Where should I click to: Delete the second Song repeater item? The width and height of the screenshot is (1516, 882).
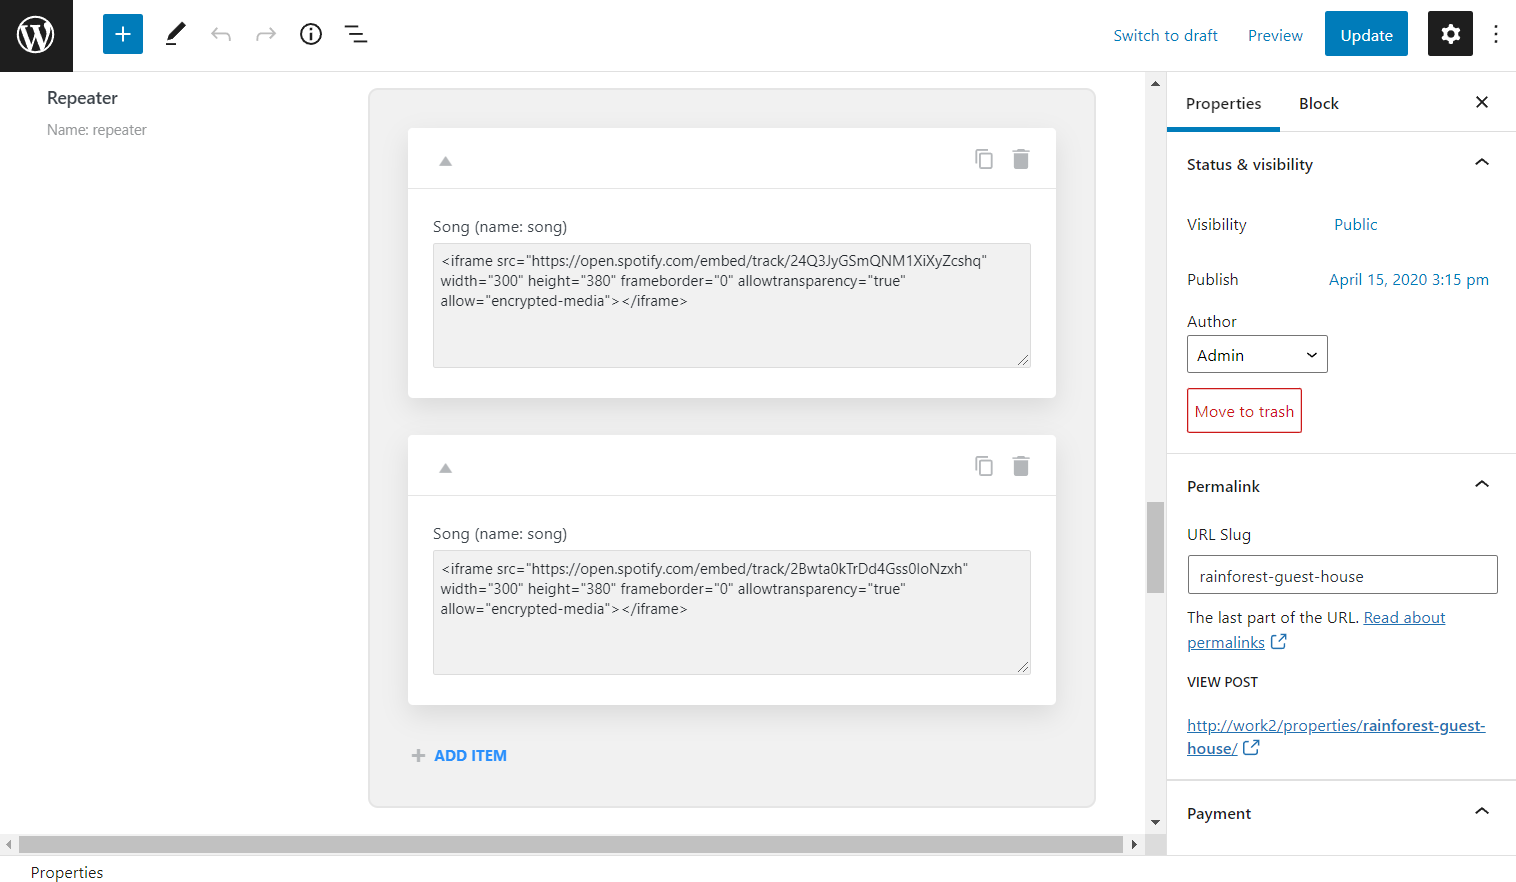click(x=1021, y=466)
